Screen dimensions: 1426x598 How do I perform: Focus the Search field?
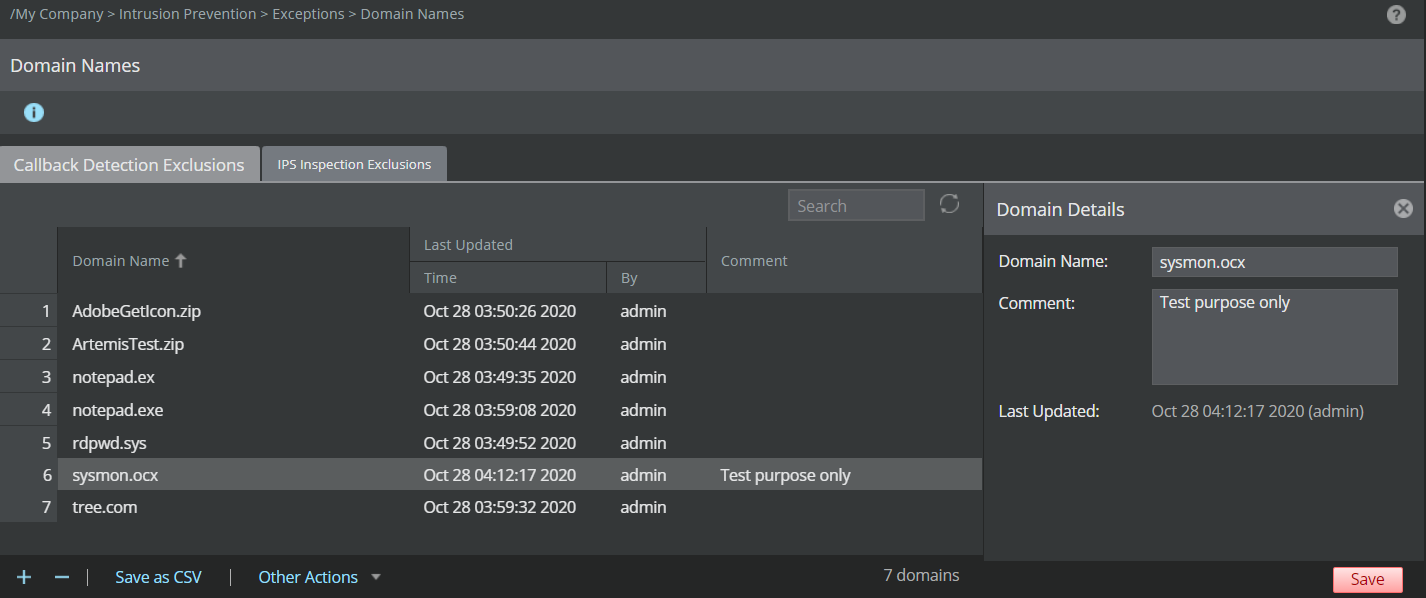coord(856,205)
